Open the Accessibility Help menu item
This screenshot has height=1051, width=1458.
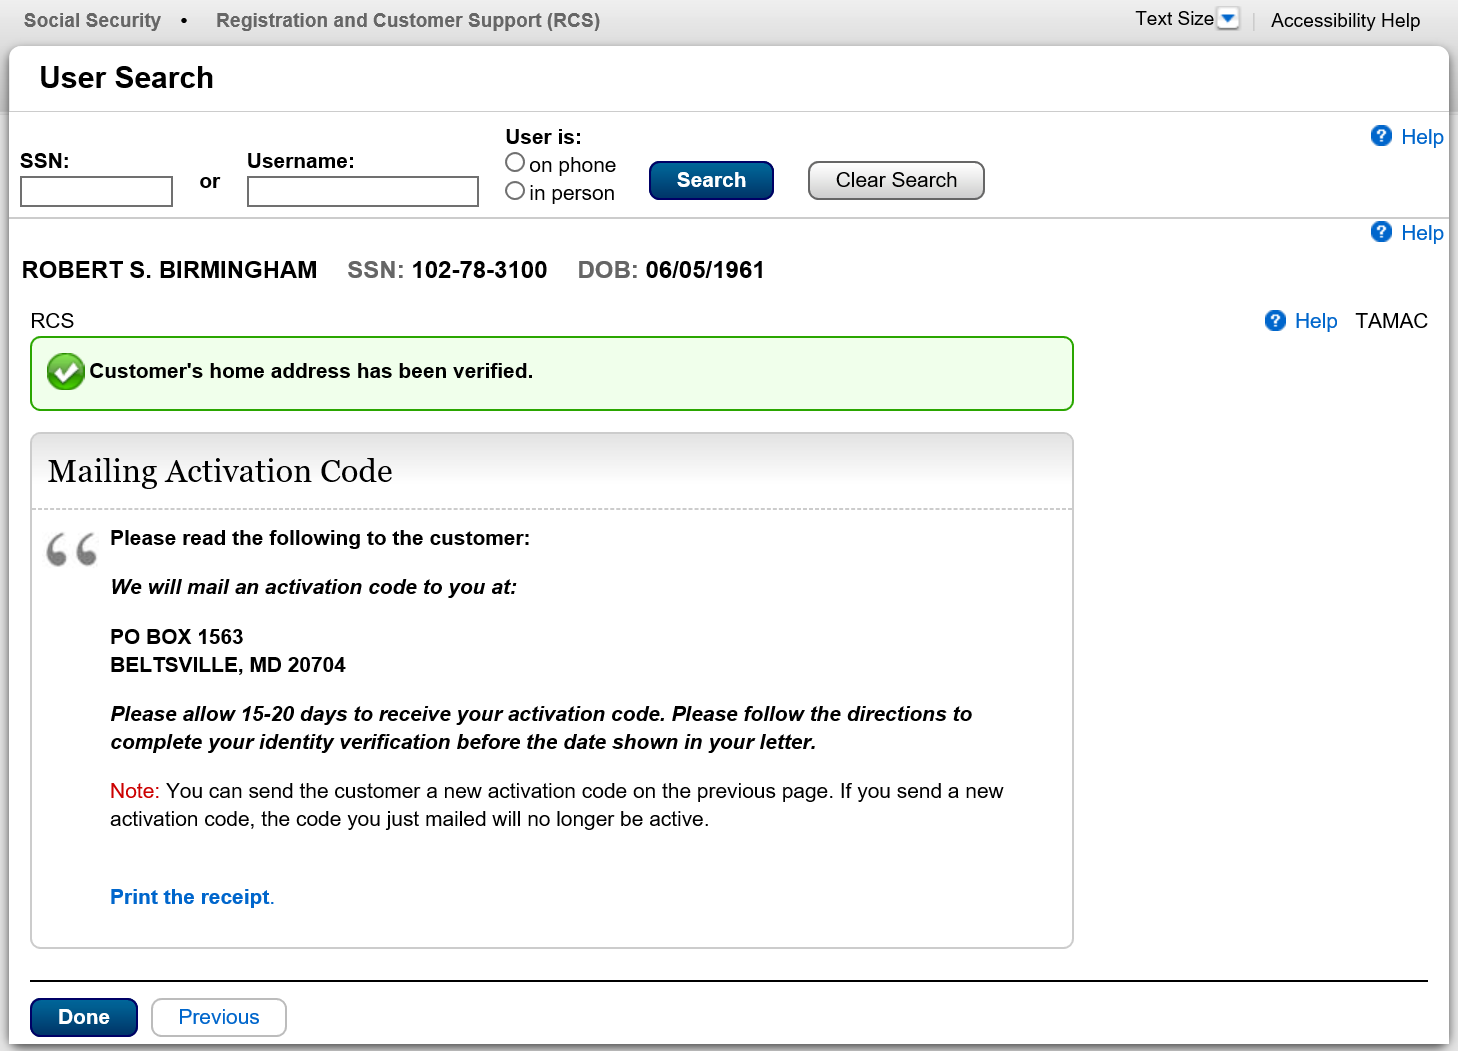[1345, 20]
